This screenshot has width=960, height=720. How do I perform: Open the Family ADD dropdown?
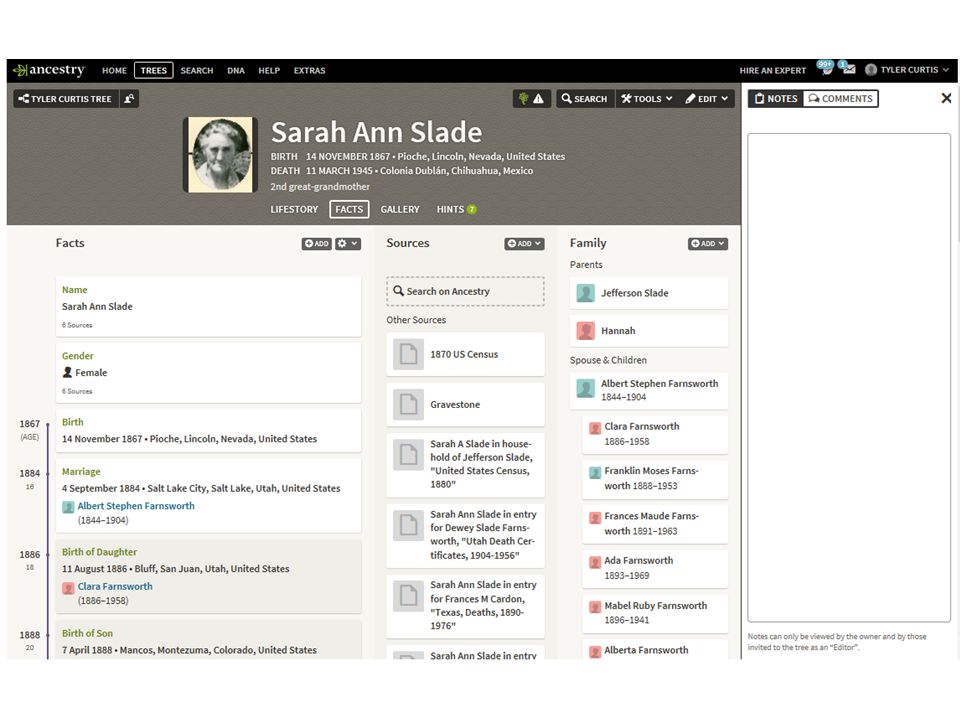coord(708,244)
